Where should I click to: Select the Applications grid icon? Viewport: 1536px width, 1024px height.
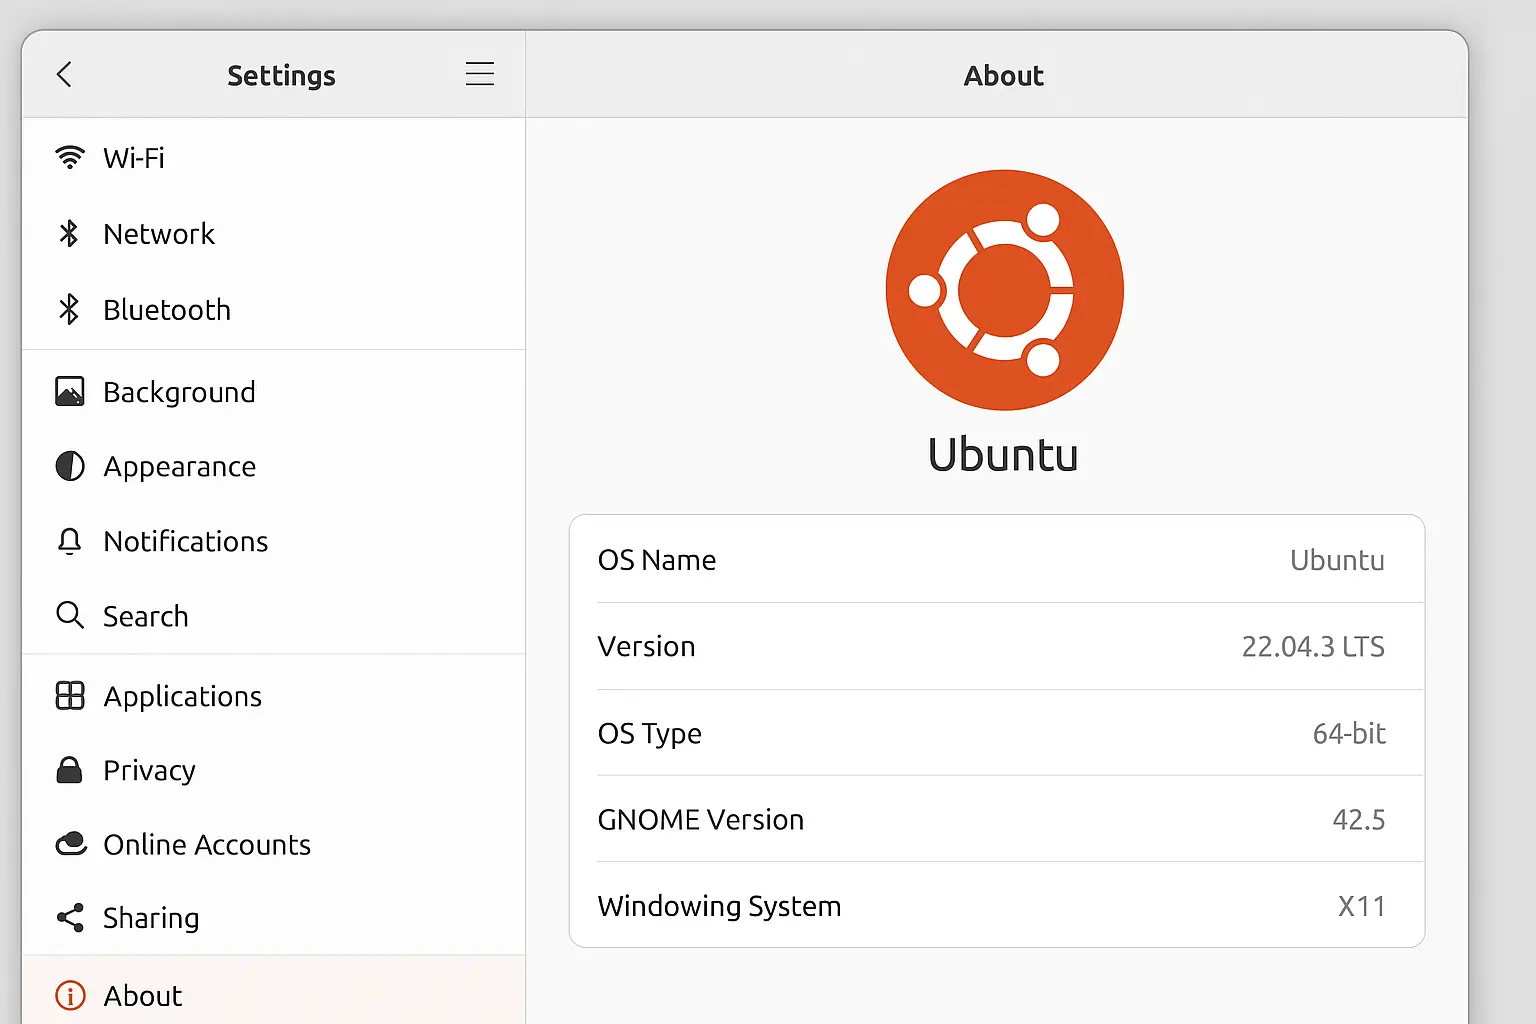(x=68, y=696)
